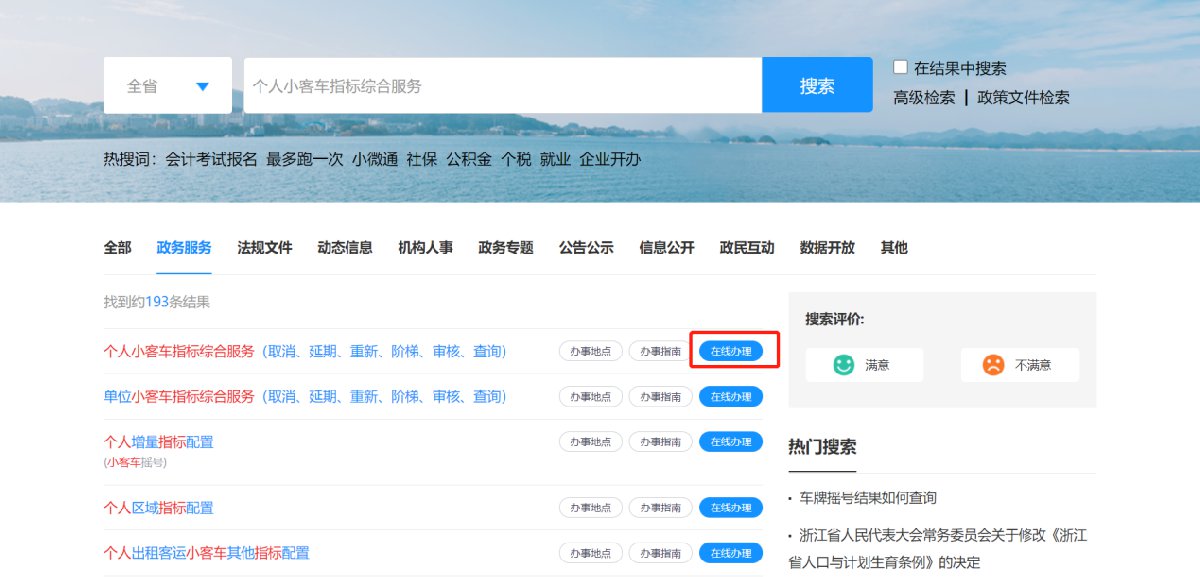Screen dimensions: 1200x577
Task: Select the 信息公开 tab
Action: [666, 248]
